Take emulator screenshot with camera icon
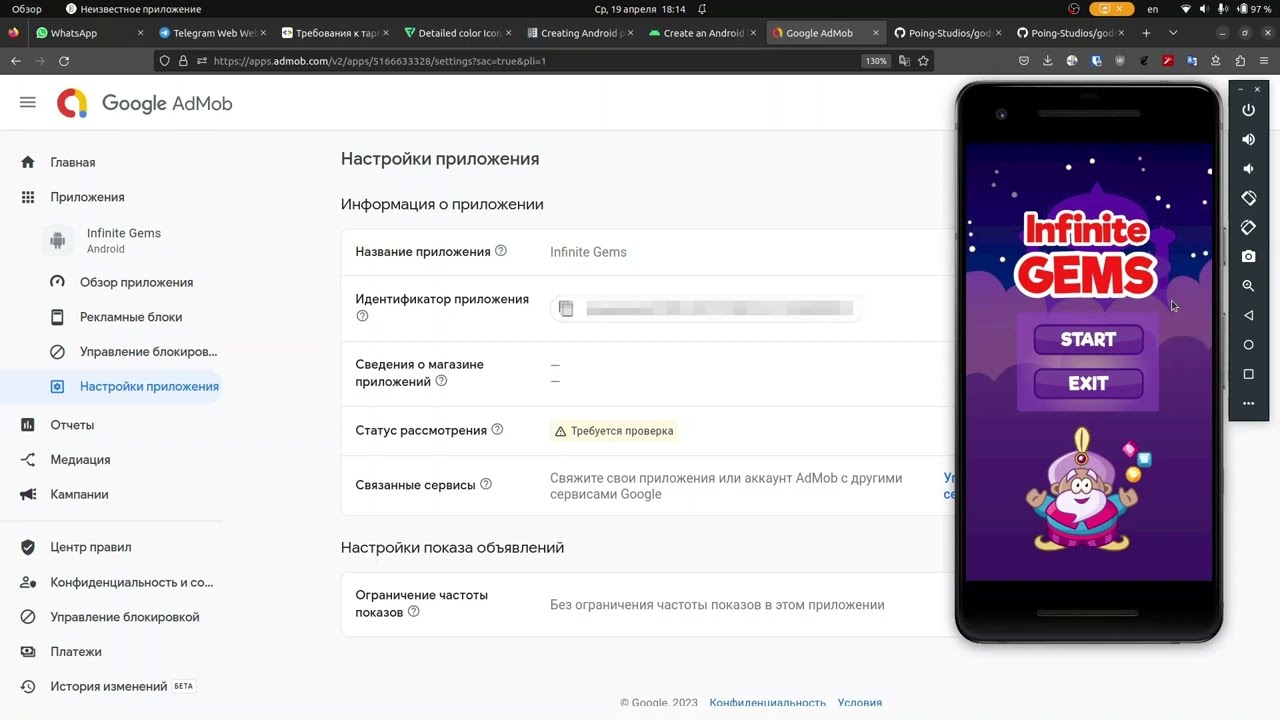 pos(1248,256)
